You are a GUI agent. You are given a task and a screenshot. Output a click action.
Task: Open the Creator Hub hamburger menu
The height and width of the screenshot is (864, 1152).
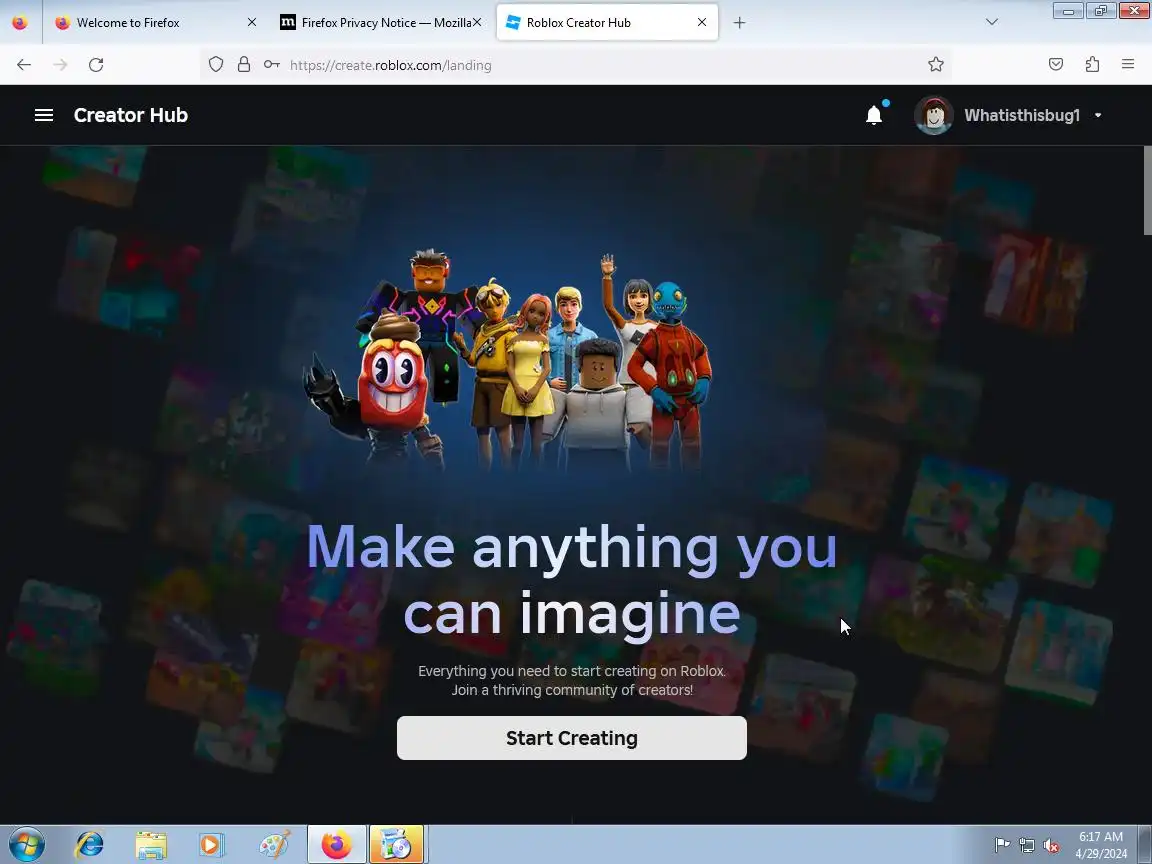(44, 115)
